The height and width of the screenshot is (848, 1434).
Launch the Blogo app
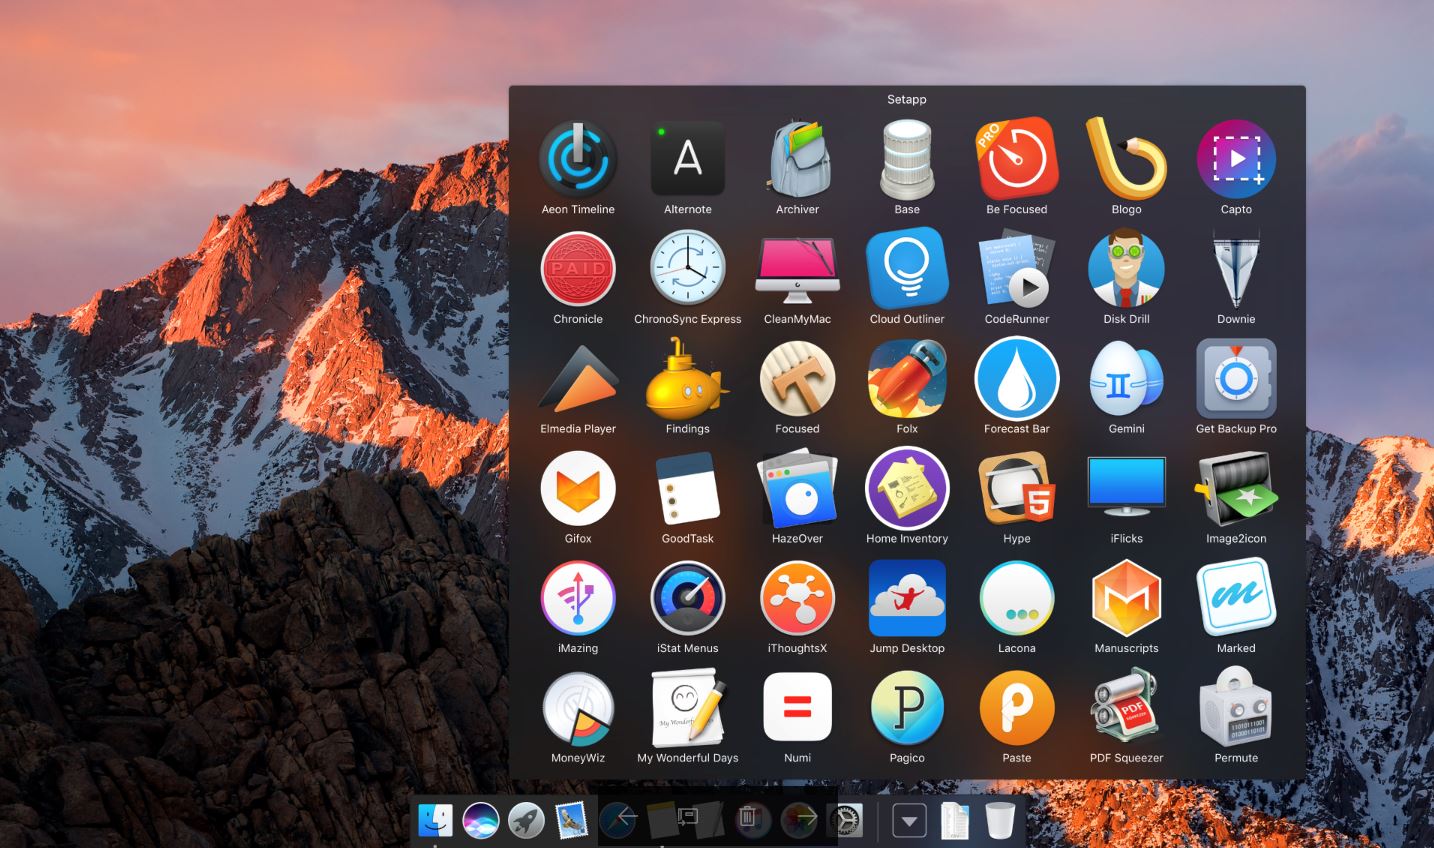1127,159
